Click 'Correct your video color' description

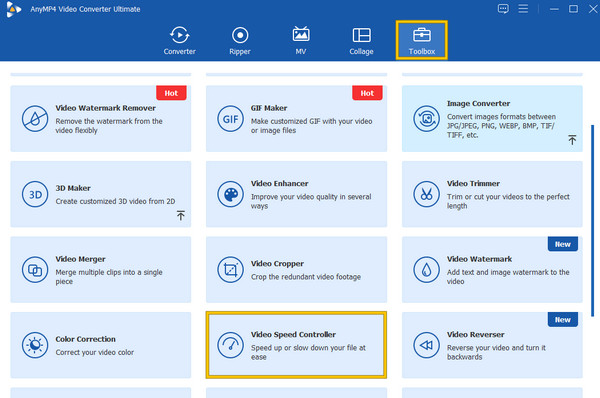click(95, 352)
